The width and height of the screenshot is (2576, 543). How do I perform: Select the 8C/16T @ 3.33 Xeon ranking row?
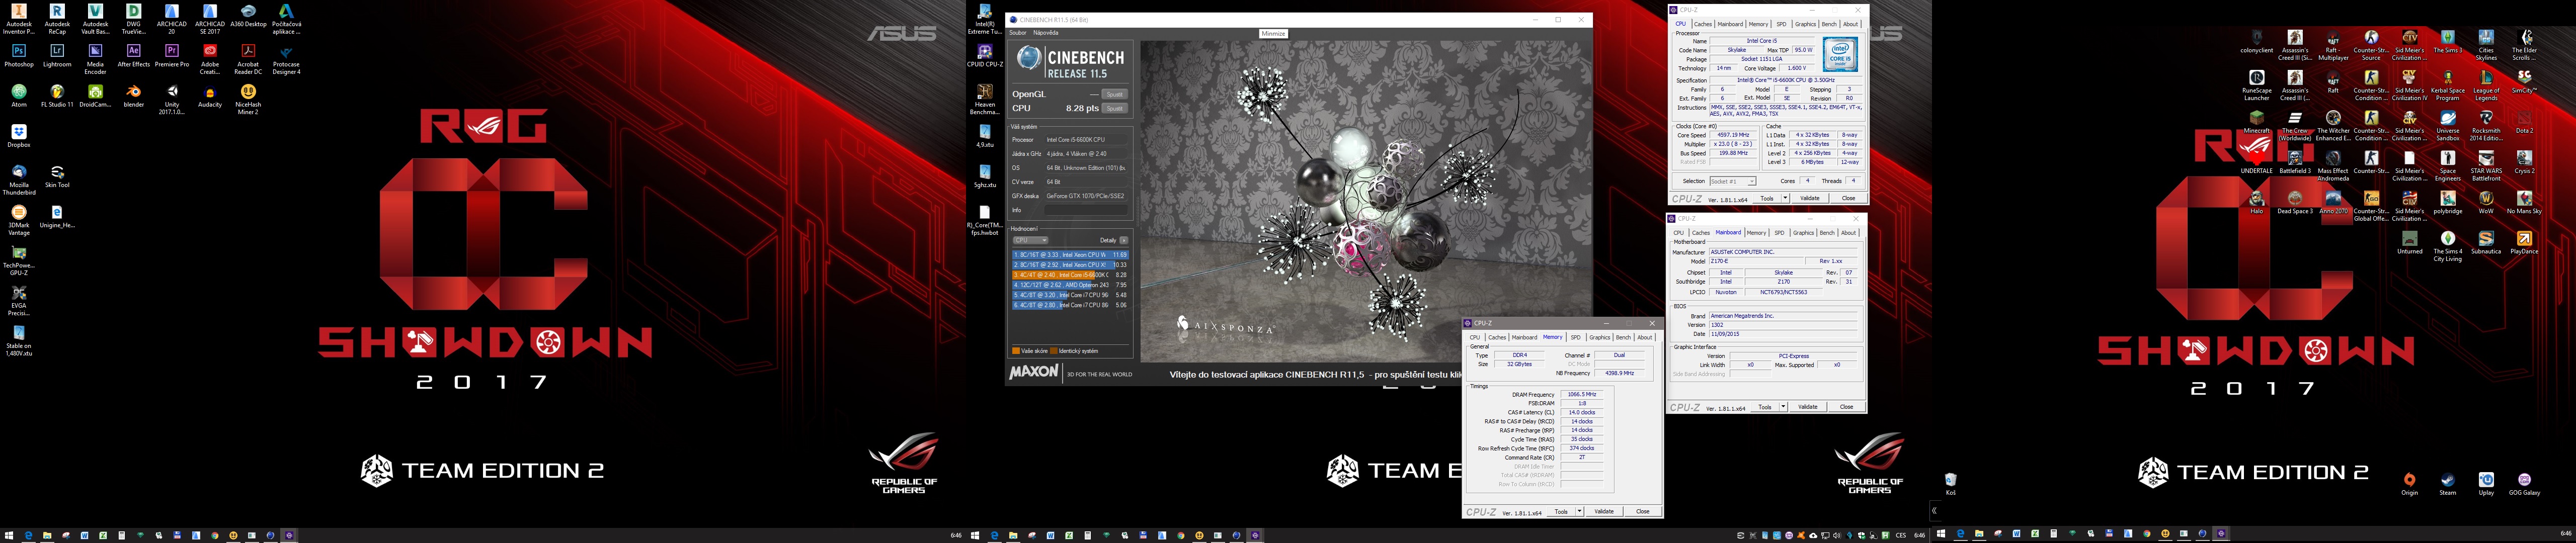click(1070, 255)
